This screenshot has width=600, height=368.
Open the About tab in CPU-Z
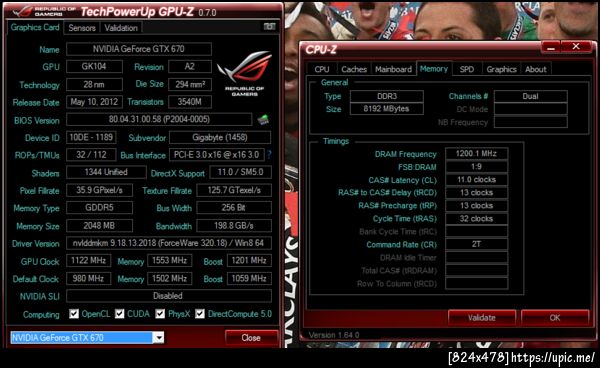point(536,69)
